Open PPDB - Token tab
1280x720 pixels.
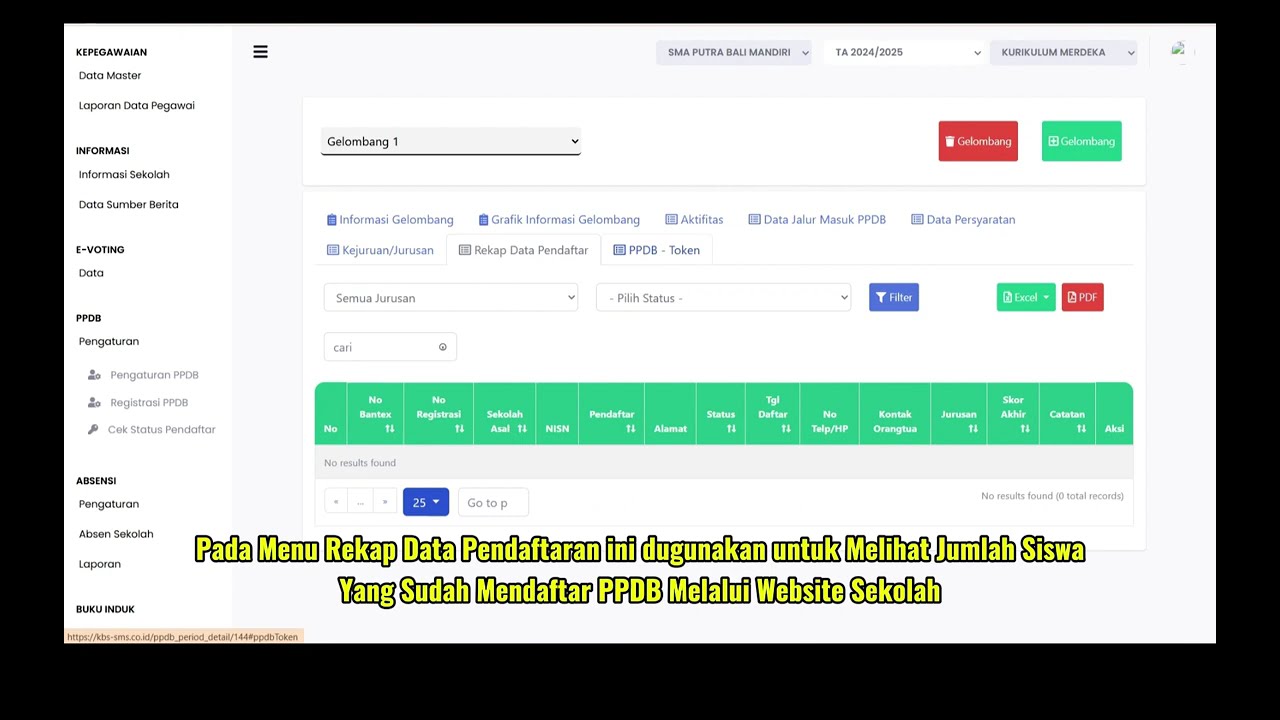[656, 250]
